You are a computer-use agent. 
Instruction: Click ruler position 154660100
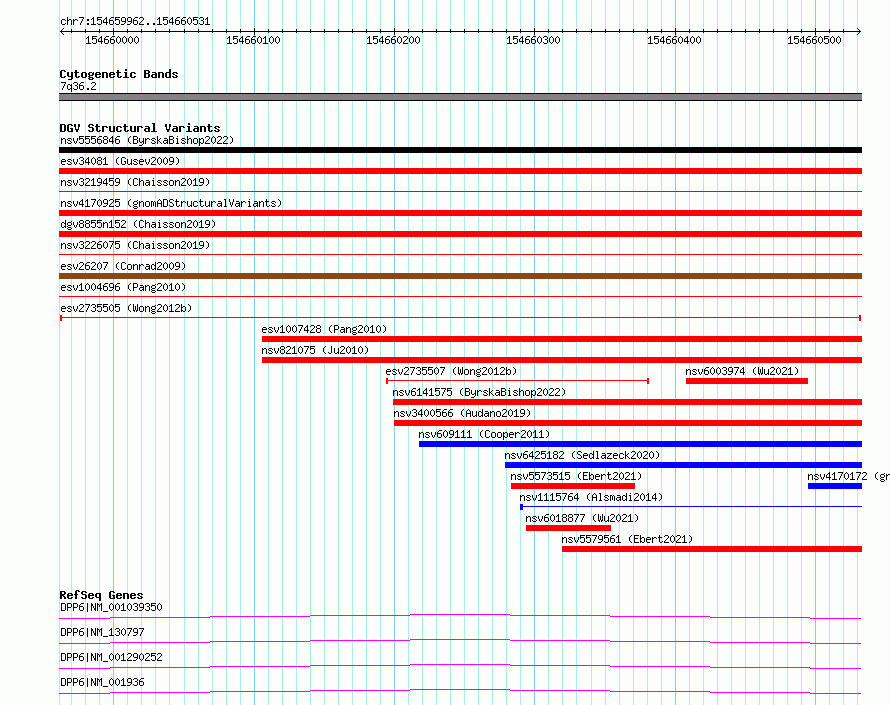(253, 40)
